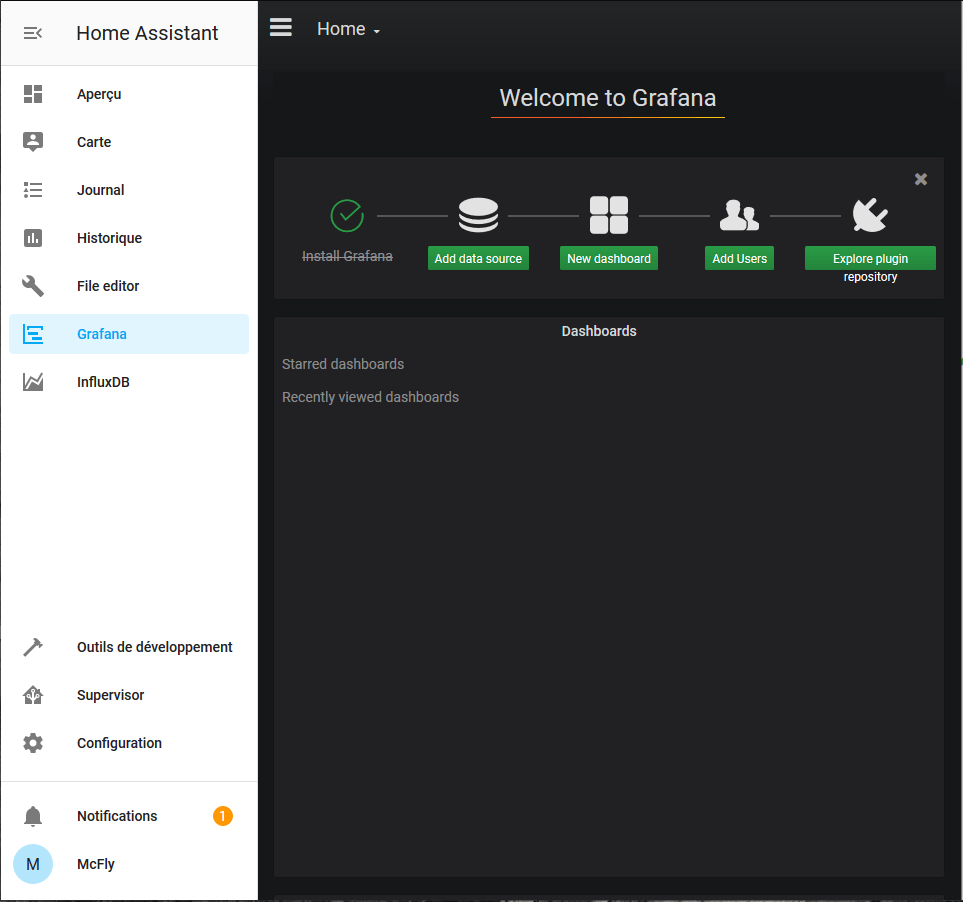Click the Journal list icon
This screenshot has height=902, width=963.
coord(33,190)
